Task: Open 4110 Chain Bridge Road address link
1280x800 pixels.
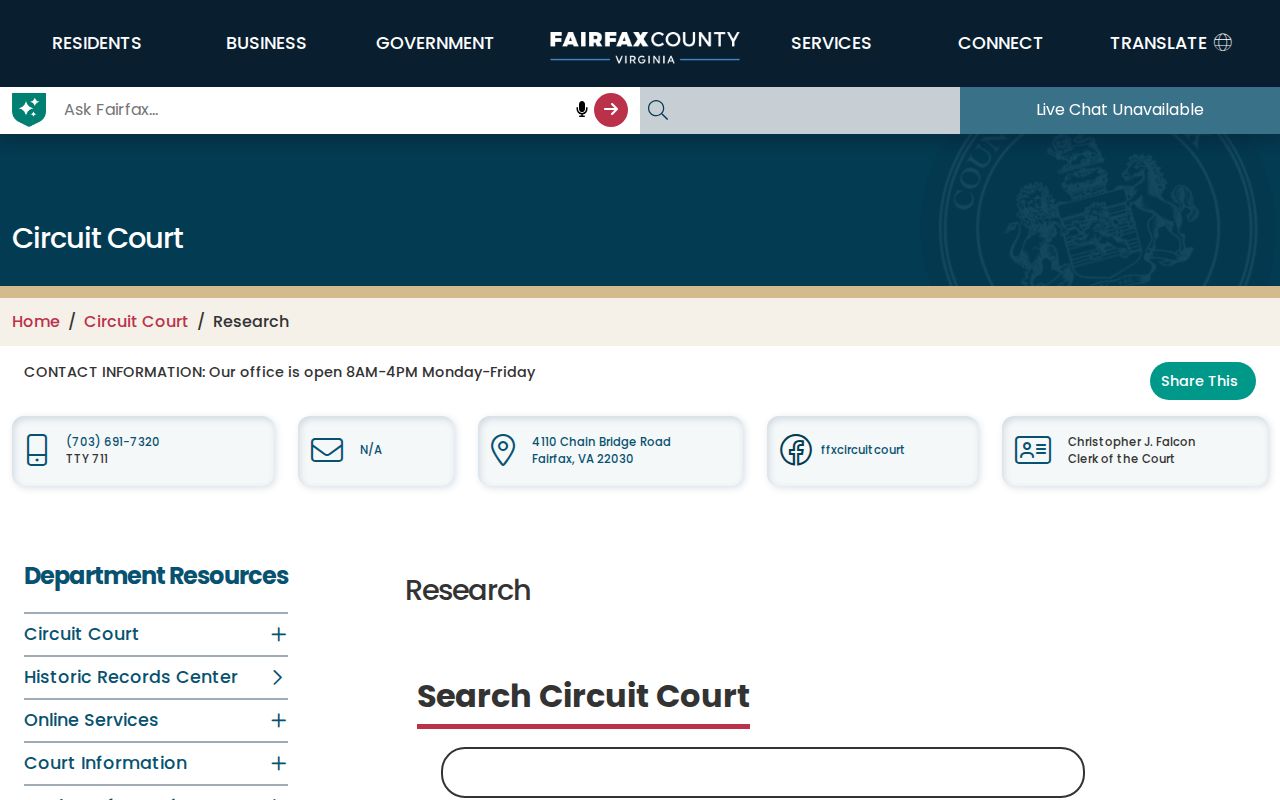Action: [601, 450]
